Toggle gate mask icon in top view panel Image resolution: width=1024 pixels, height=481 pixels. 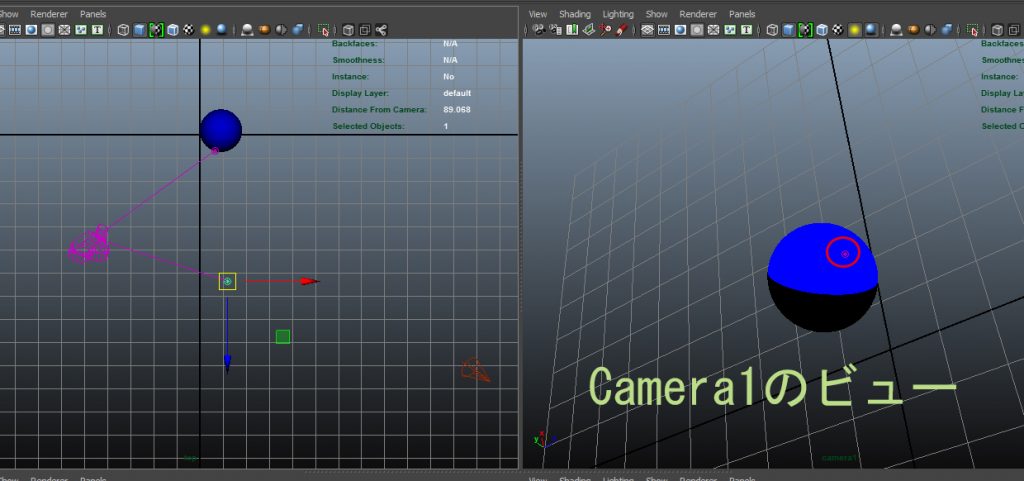click(48, 30)
